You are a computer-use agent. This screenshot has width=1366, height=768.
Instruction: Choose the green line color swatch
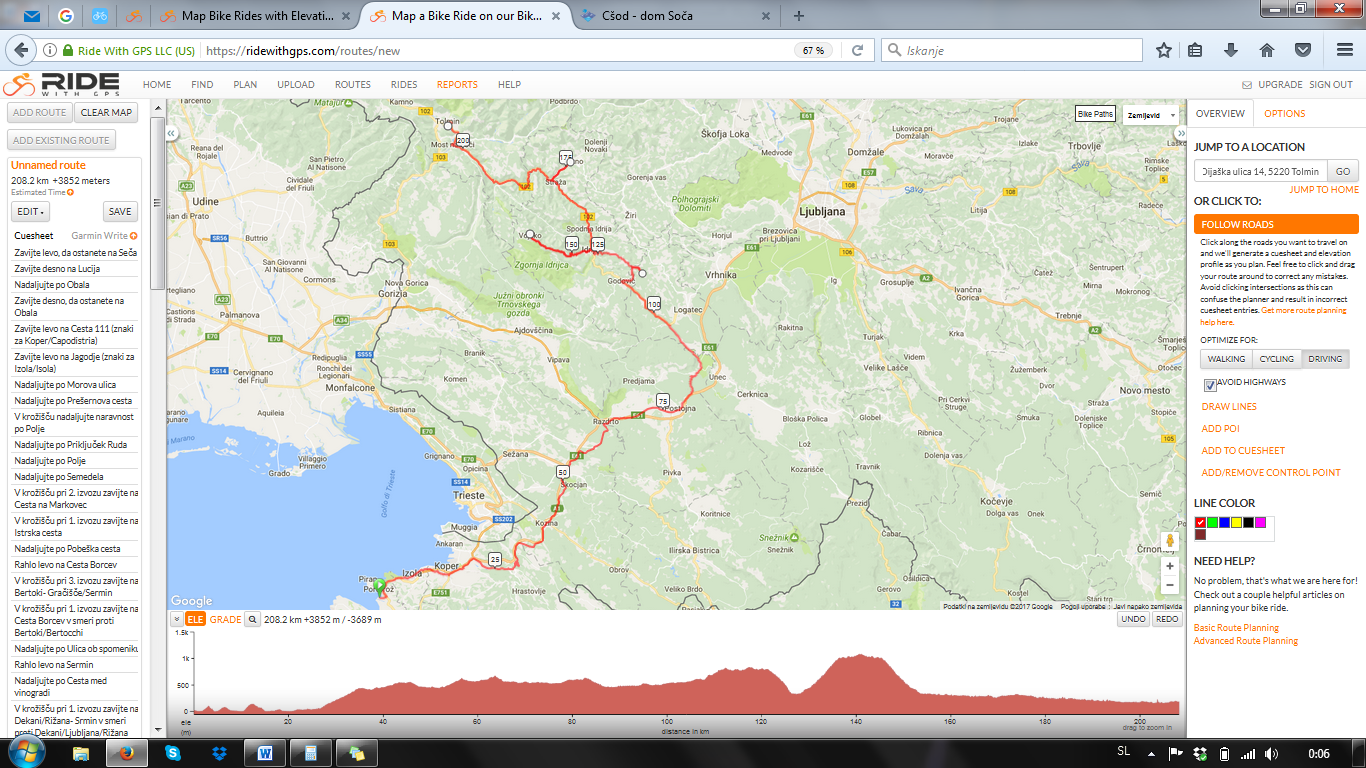1213,523
